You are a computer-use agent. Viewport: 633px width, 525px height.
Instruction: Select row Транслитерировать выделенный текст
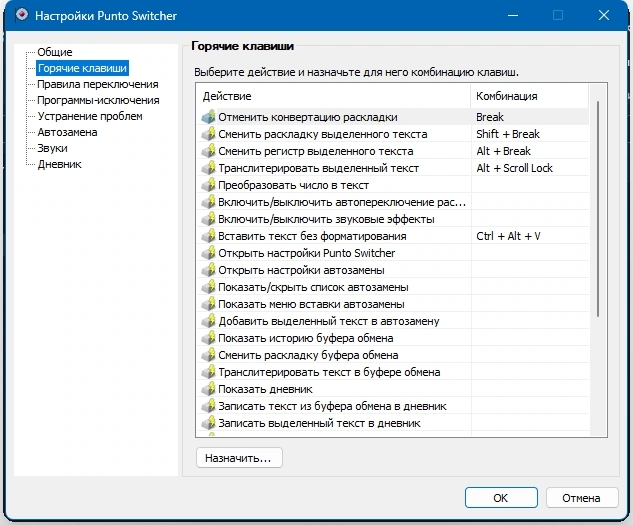click(x=392, y=168)
